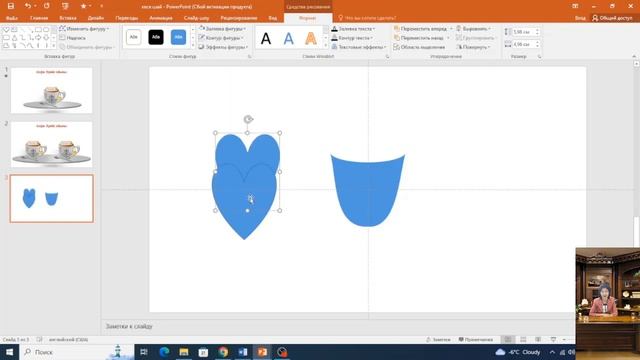Screen dimensions: 640x360
Task: Redo the action in Quick Access Toolbar
Action: click(x=46, y=6)
